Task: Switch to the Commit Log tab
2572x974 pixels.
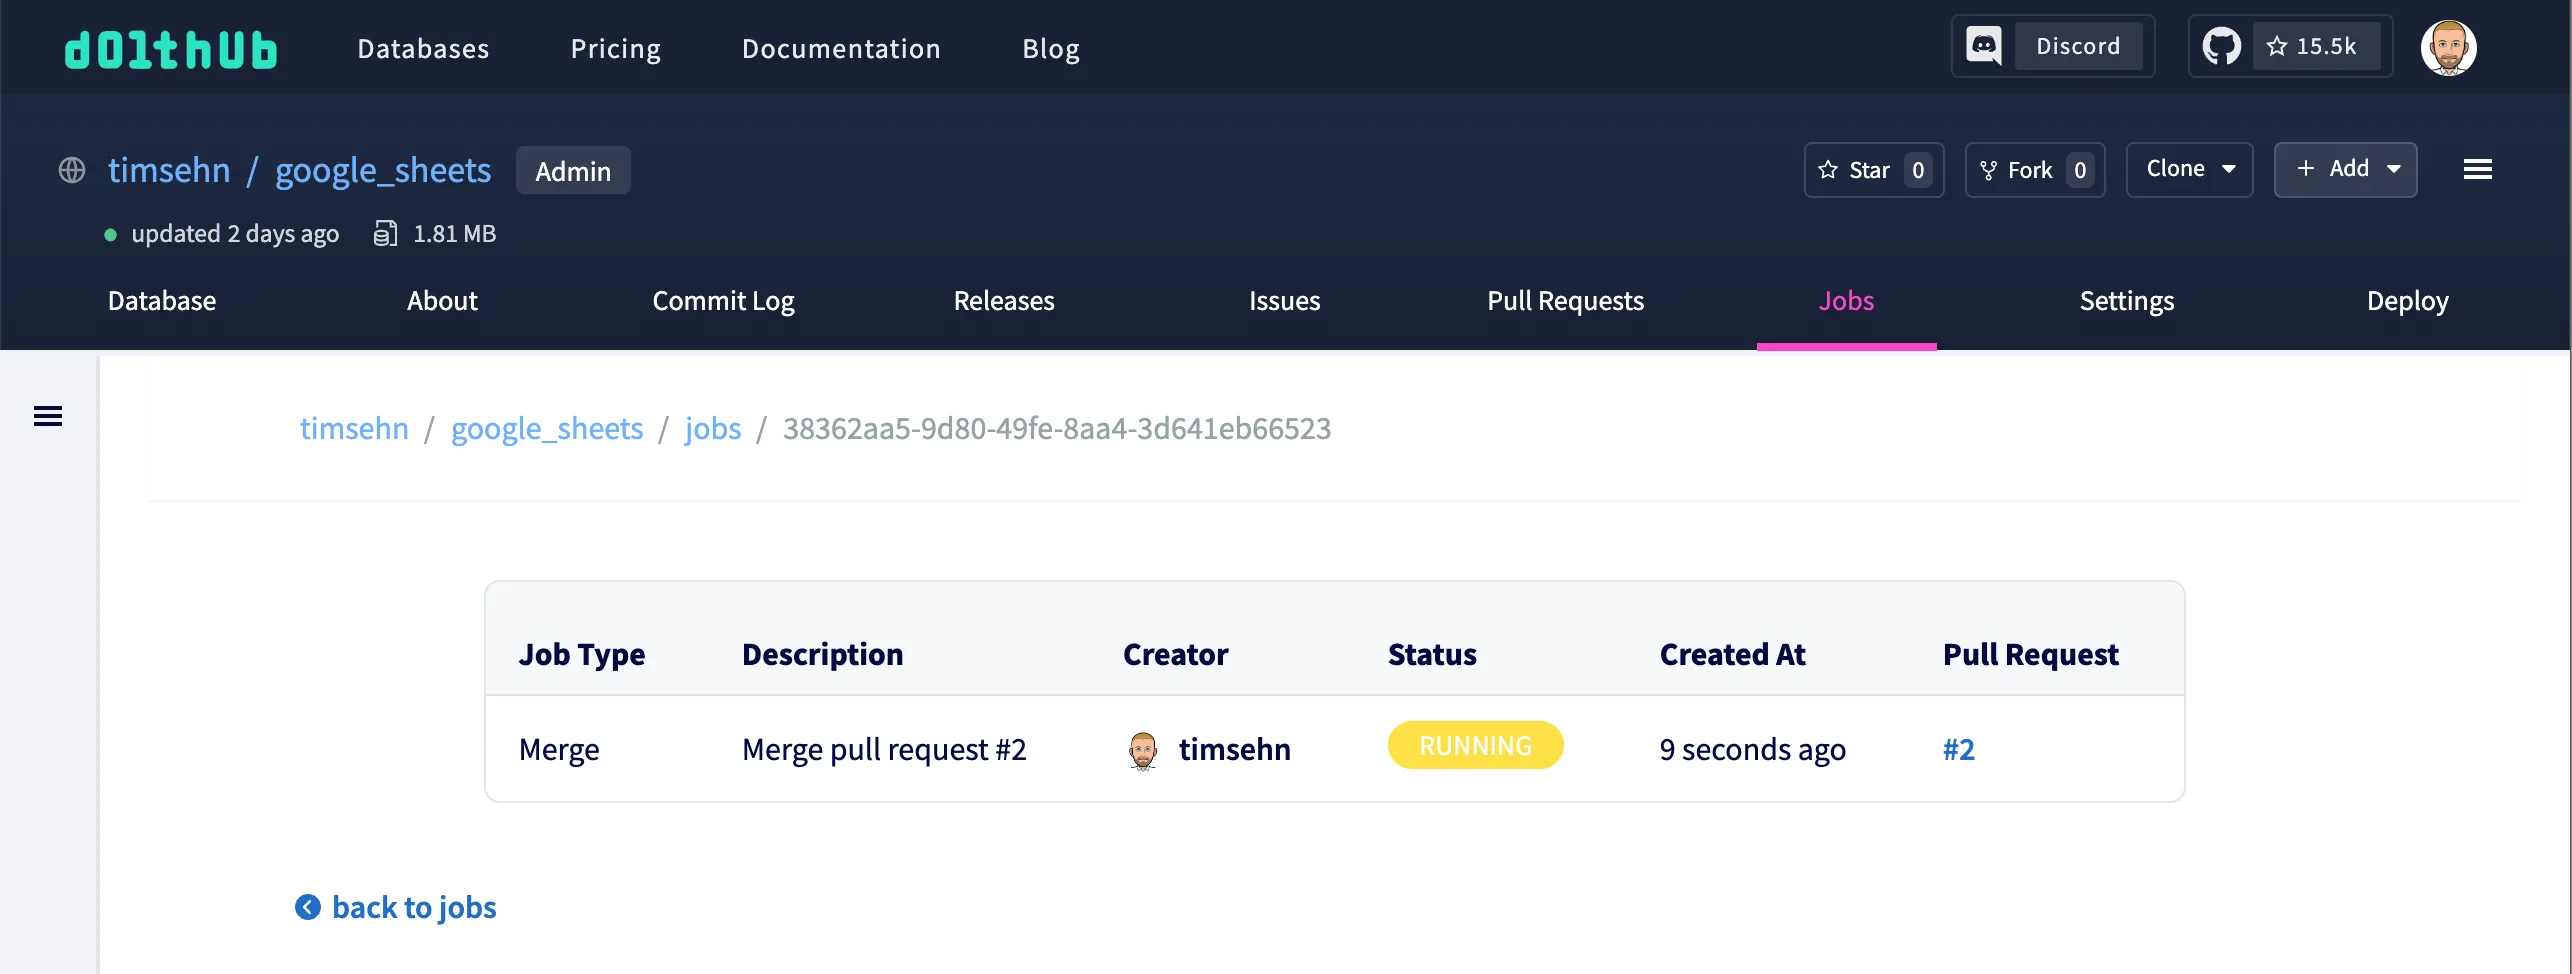Action: [723, 301]
